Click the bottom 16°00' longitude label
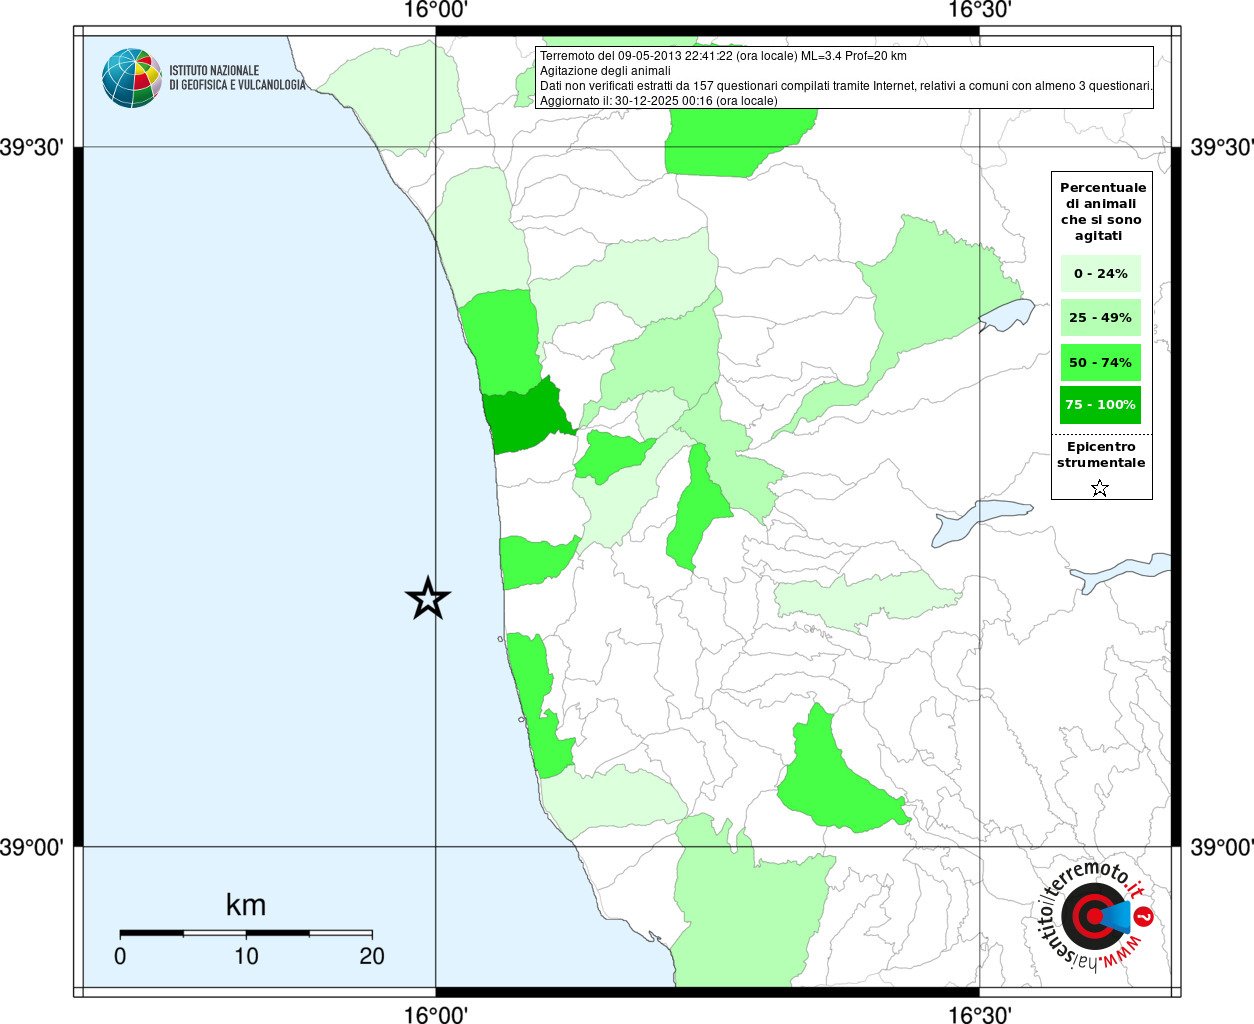The width and height of the screenshot is (1254, 1024). pos(435,1014)
